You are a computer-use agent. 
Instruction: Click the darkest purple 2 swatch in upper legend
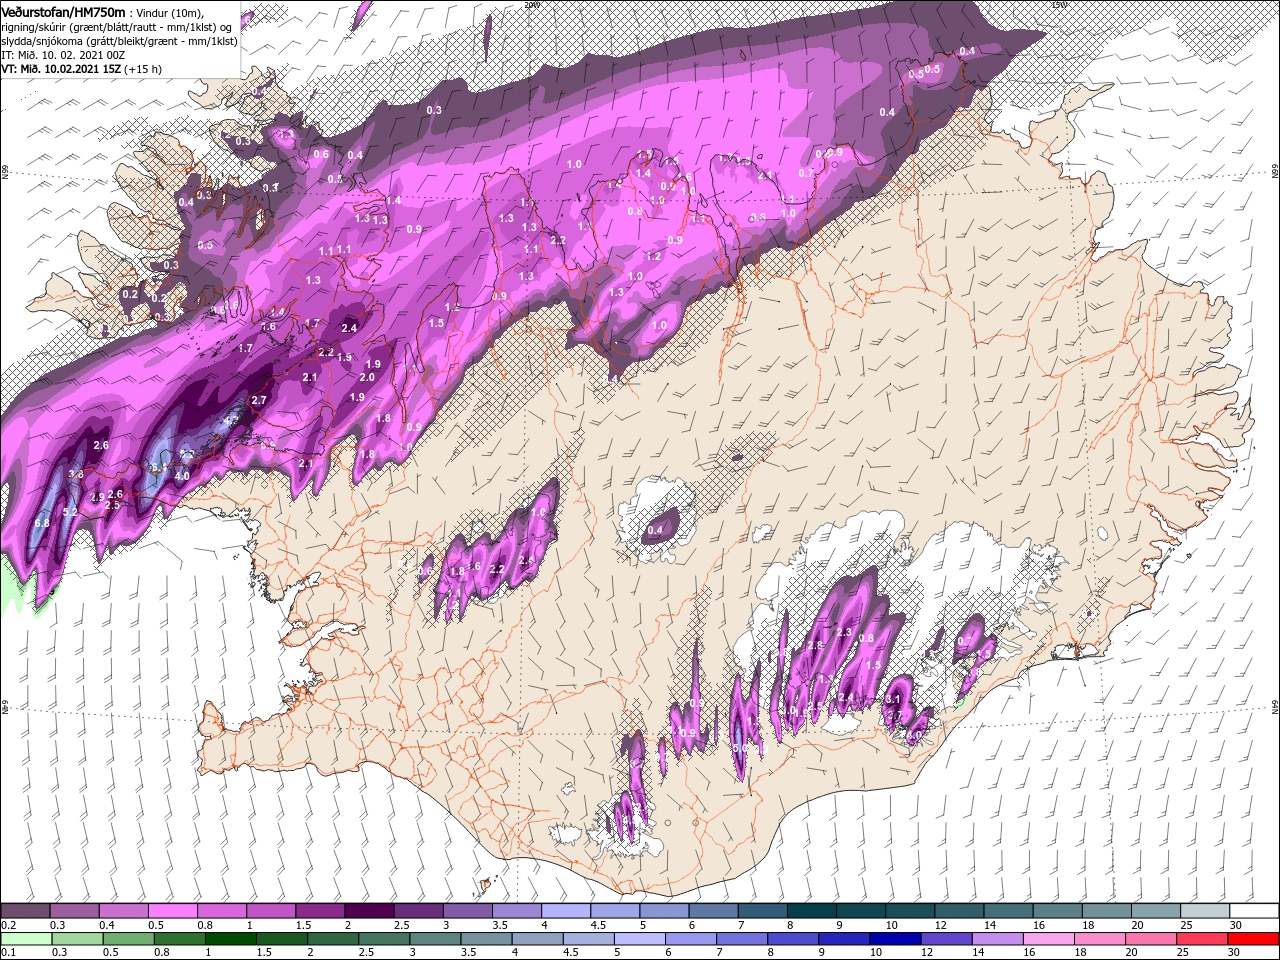point(369,911)
